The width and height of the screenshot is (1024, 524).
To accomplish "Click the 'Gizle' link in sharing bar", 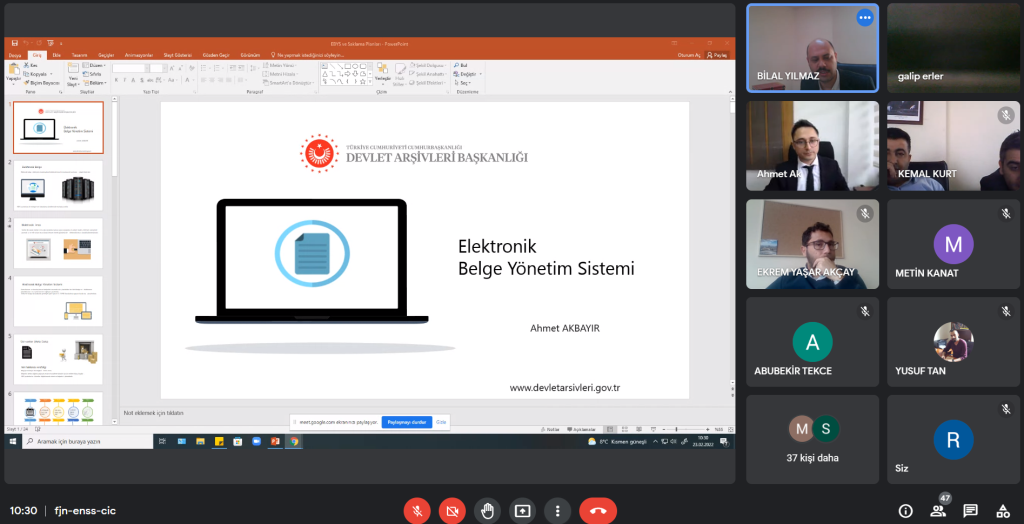I will coord(441,422).
